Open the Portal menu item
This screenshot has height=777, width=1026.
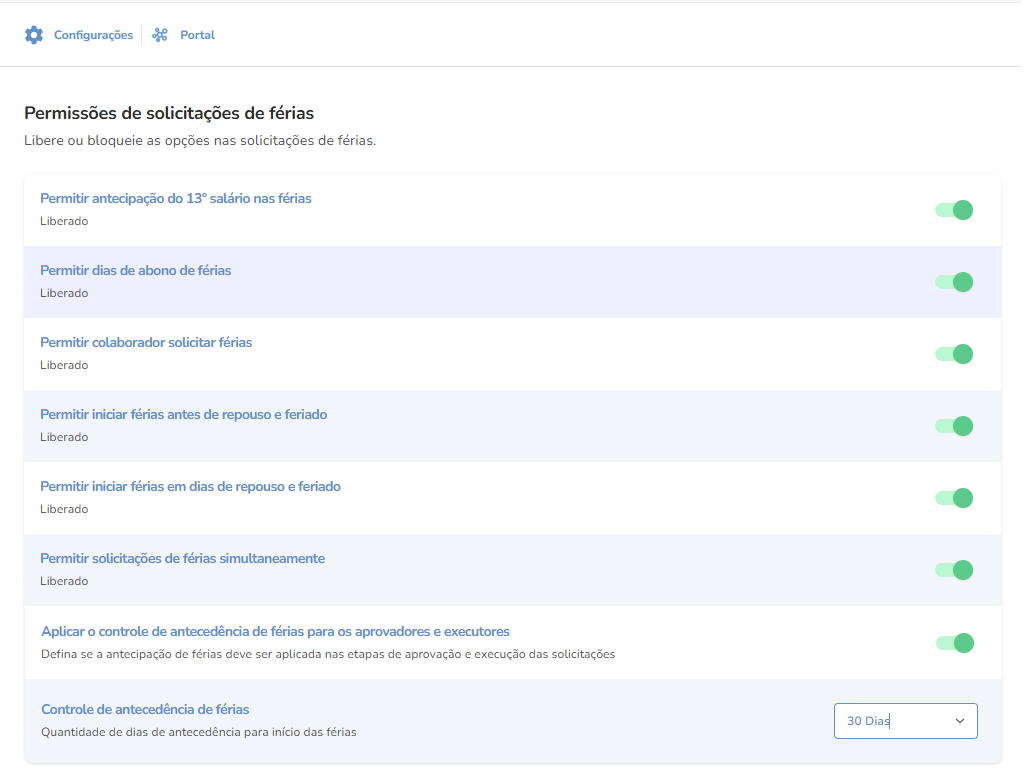197,35
